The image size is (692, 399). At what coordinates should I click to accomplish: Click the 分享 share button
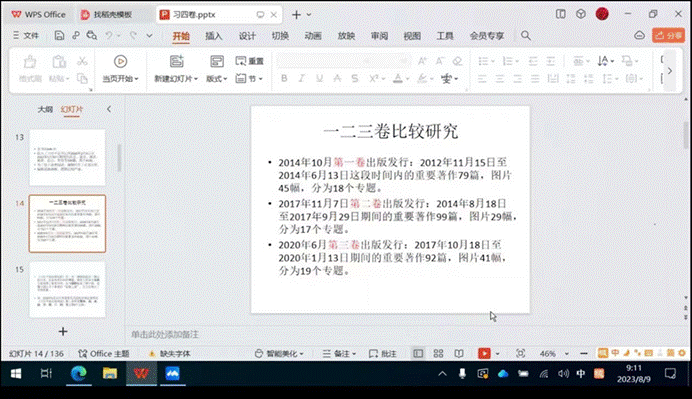[669, 35]
